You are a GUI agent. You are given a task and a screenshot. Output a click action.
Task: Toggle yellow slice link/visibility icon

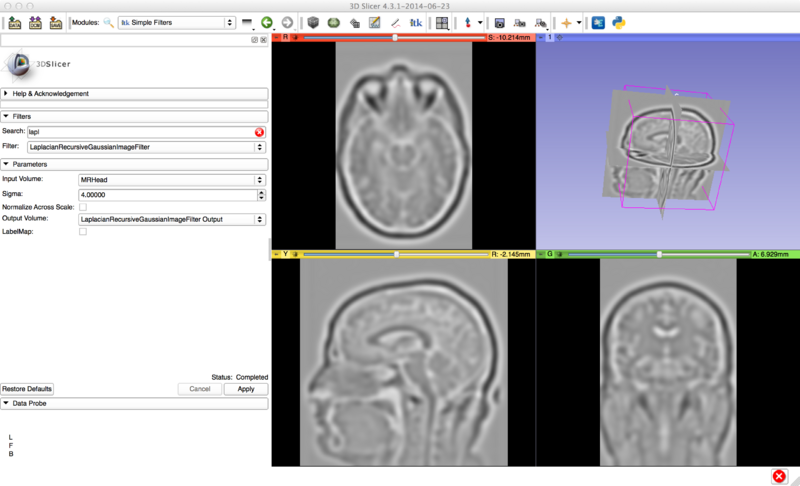point(295,254)
